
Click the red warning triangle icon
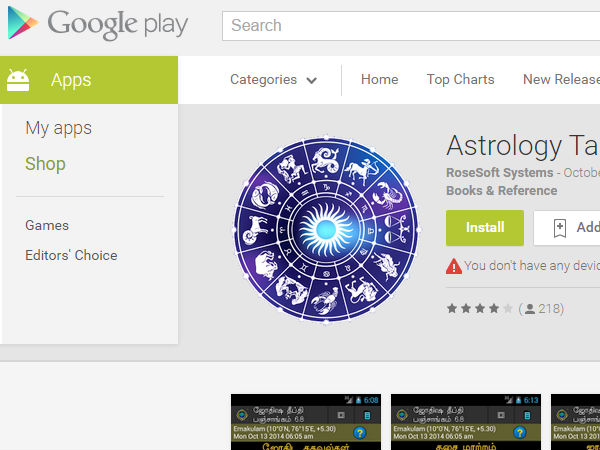coord(454,266)
